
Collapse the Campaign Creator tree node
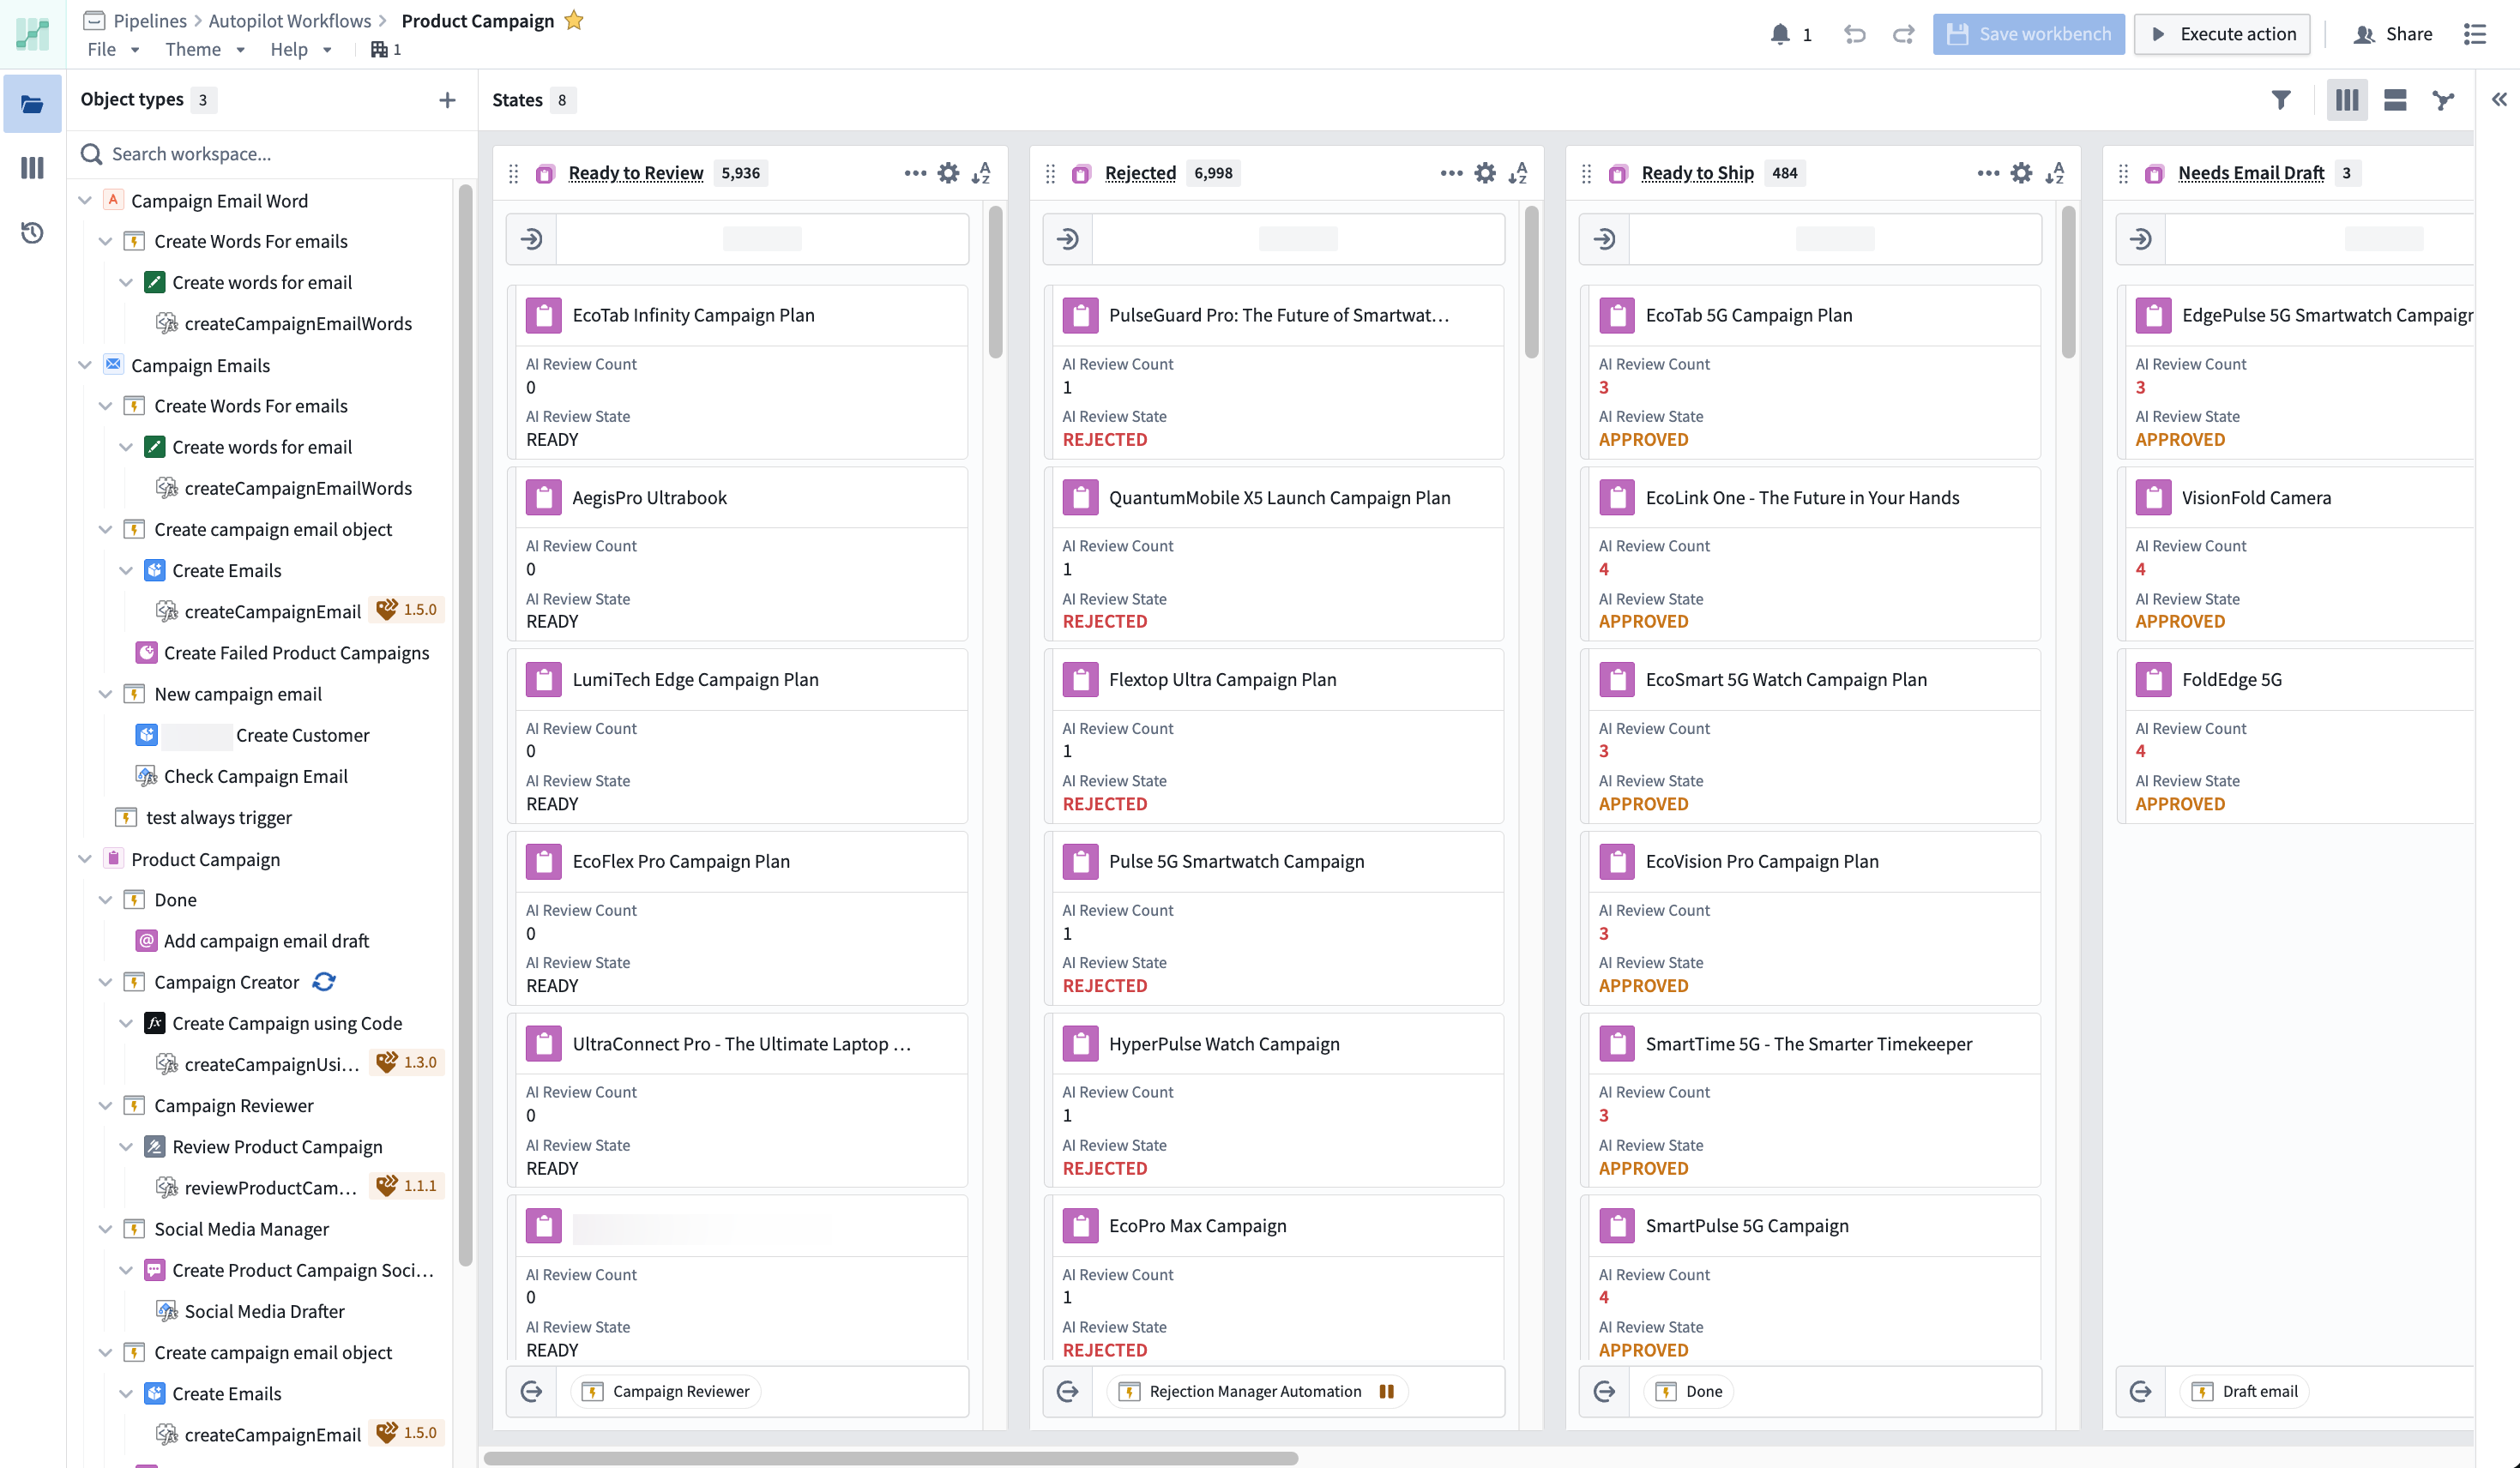click(x=106, y=981)
